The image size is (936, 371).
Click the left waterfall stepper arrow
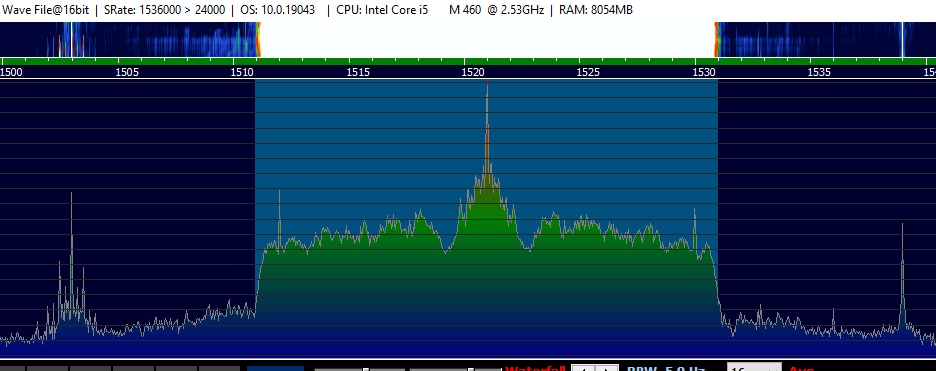tap(583, 368)
